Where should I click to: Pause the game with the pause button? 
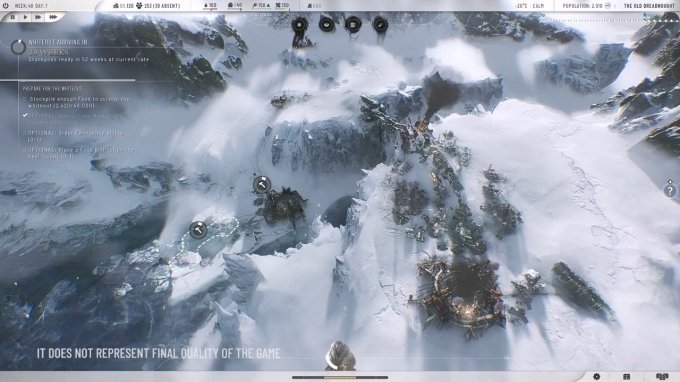tap(13, 17)
